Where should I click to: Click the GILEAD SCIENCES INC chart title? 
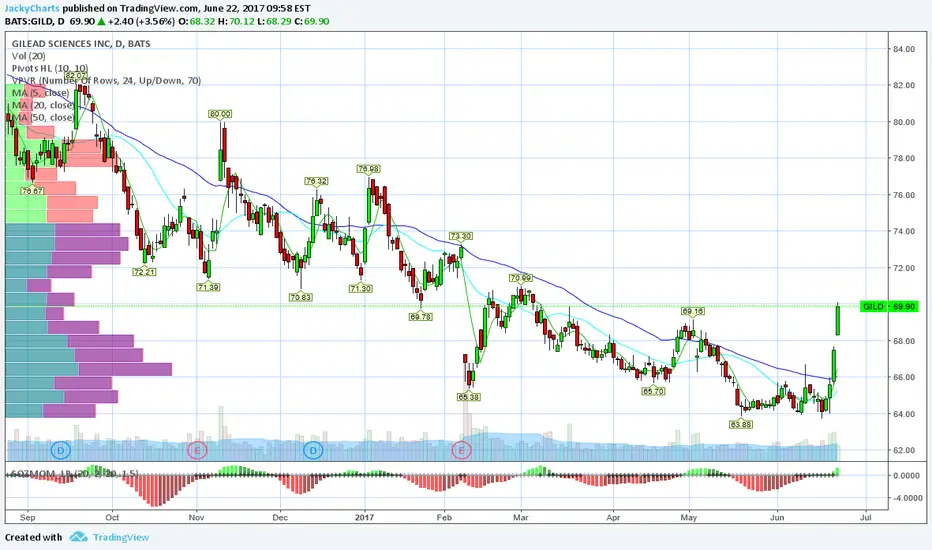click(81, 43)
